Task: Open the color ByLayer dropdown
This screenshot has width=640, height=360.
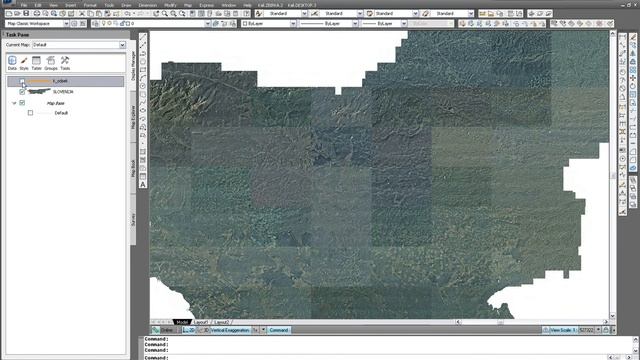Action: pos(293,24)
